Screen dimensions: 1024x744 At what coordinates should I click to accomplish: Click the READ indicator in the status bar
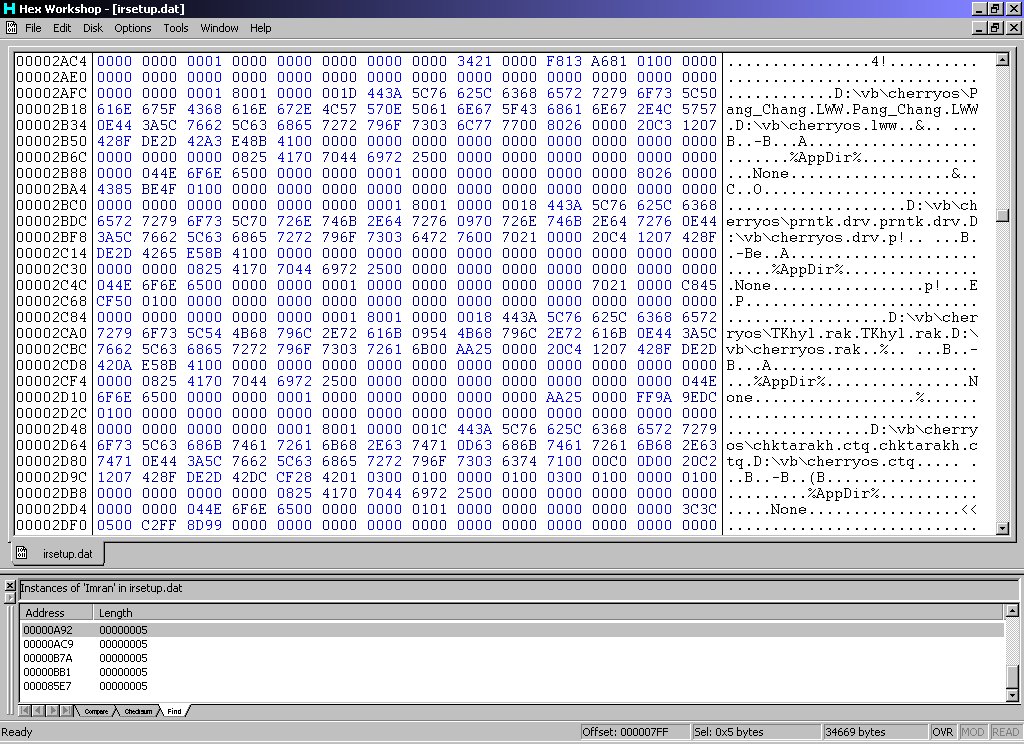tap(1005, 732)
